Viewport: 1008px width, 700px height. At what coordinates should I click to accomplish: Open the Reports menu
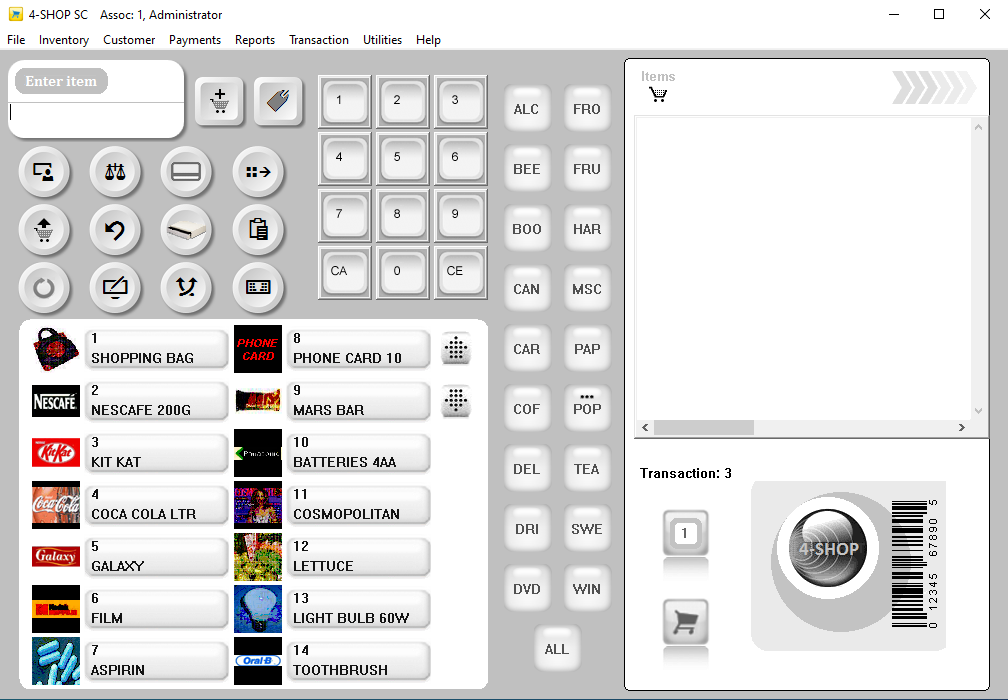tap(255, 40)
